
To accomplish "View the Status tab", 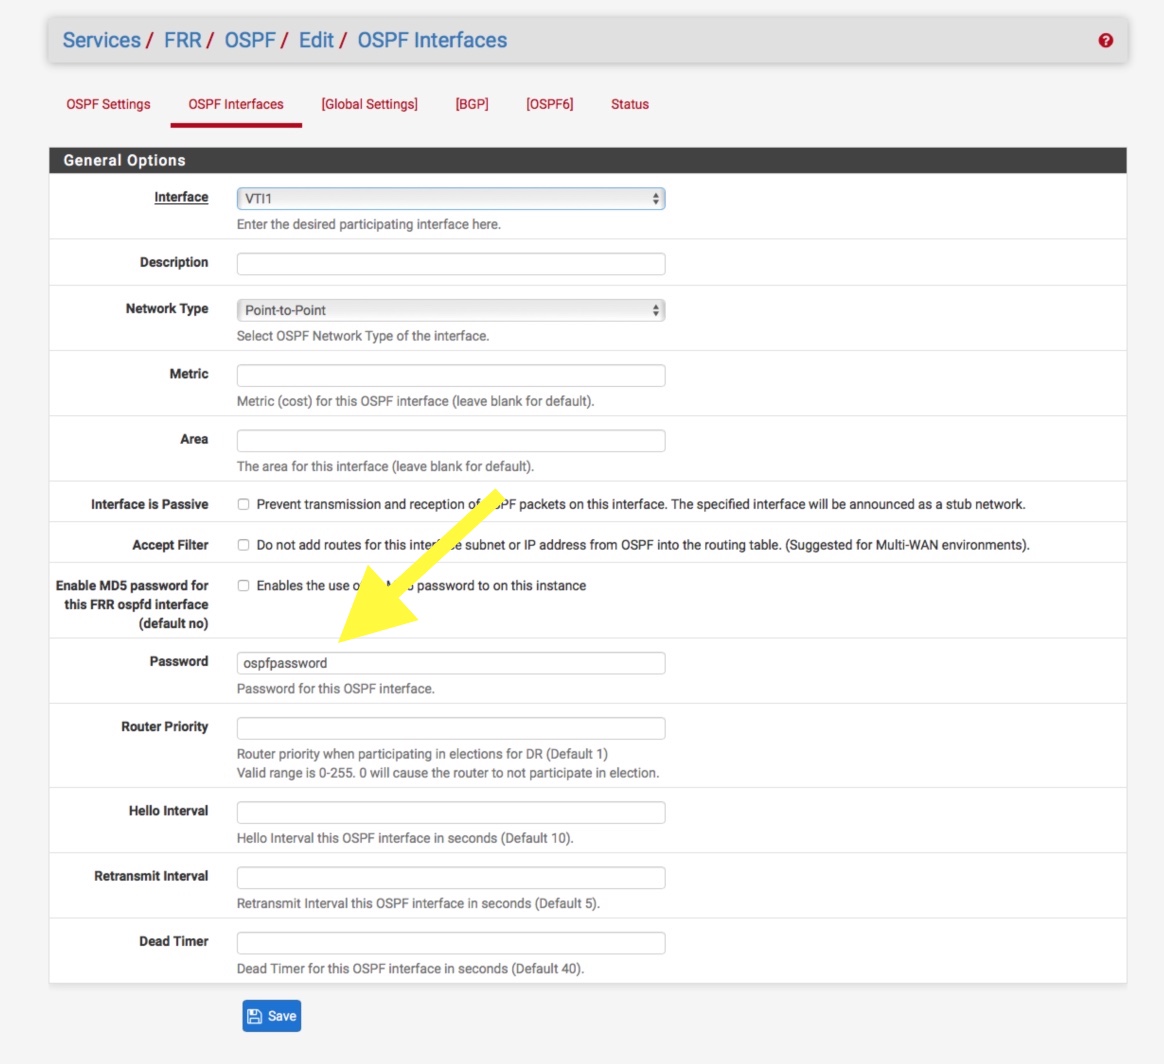I will point(630,104).
